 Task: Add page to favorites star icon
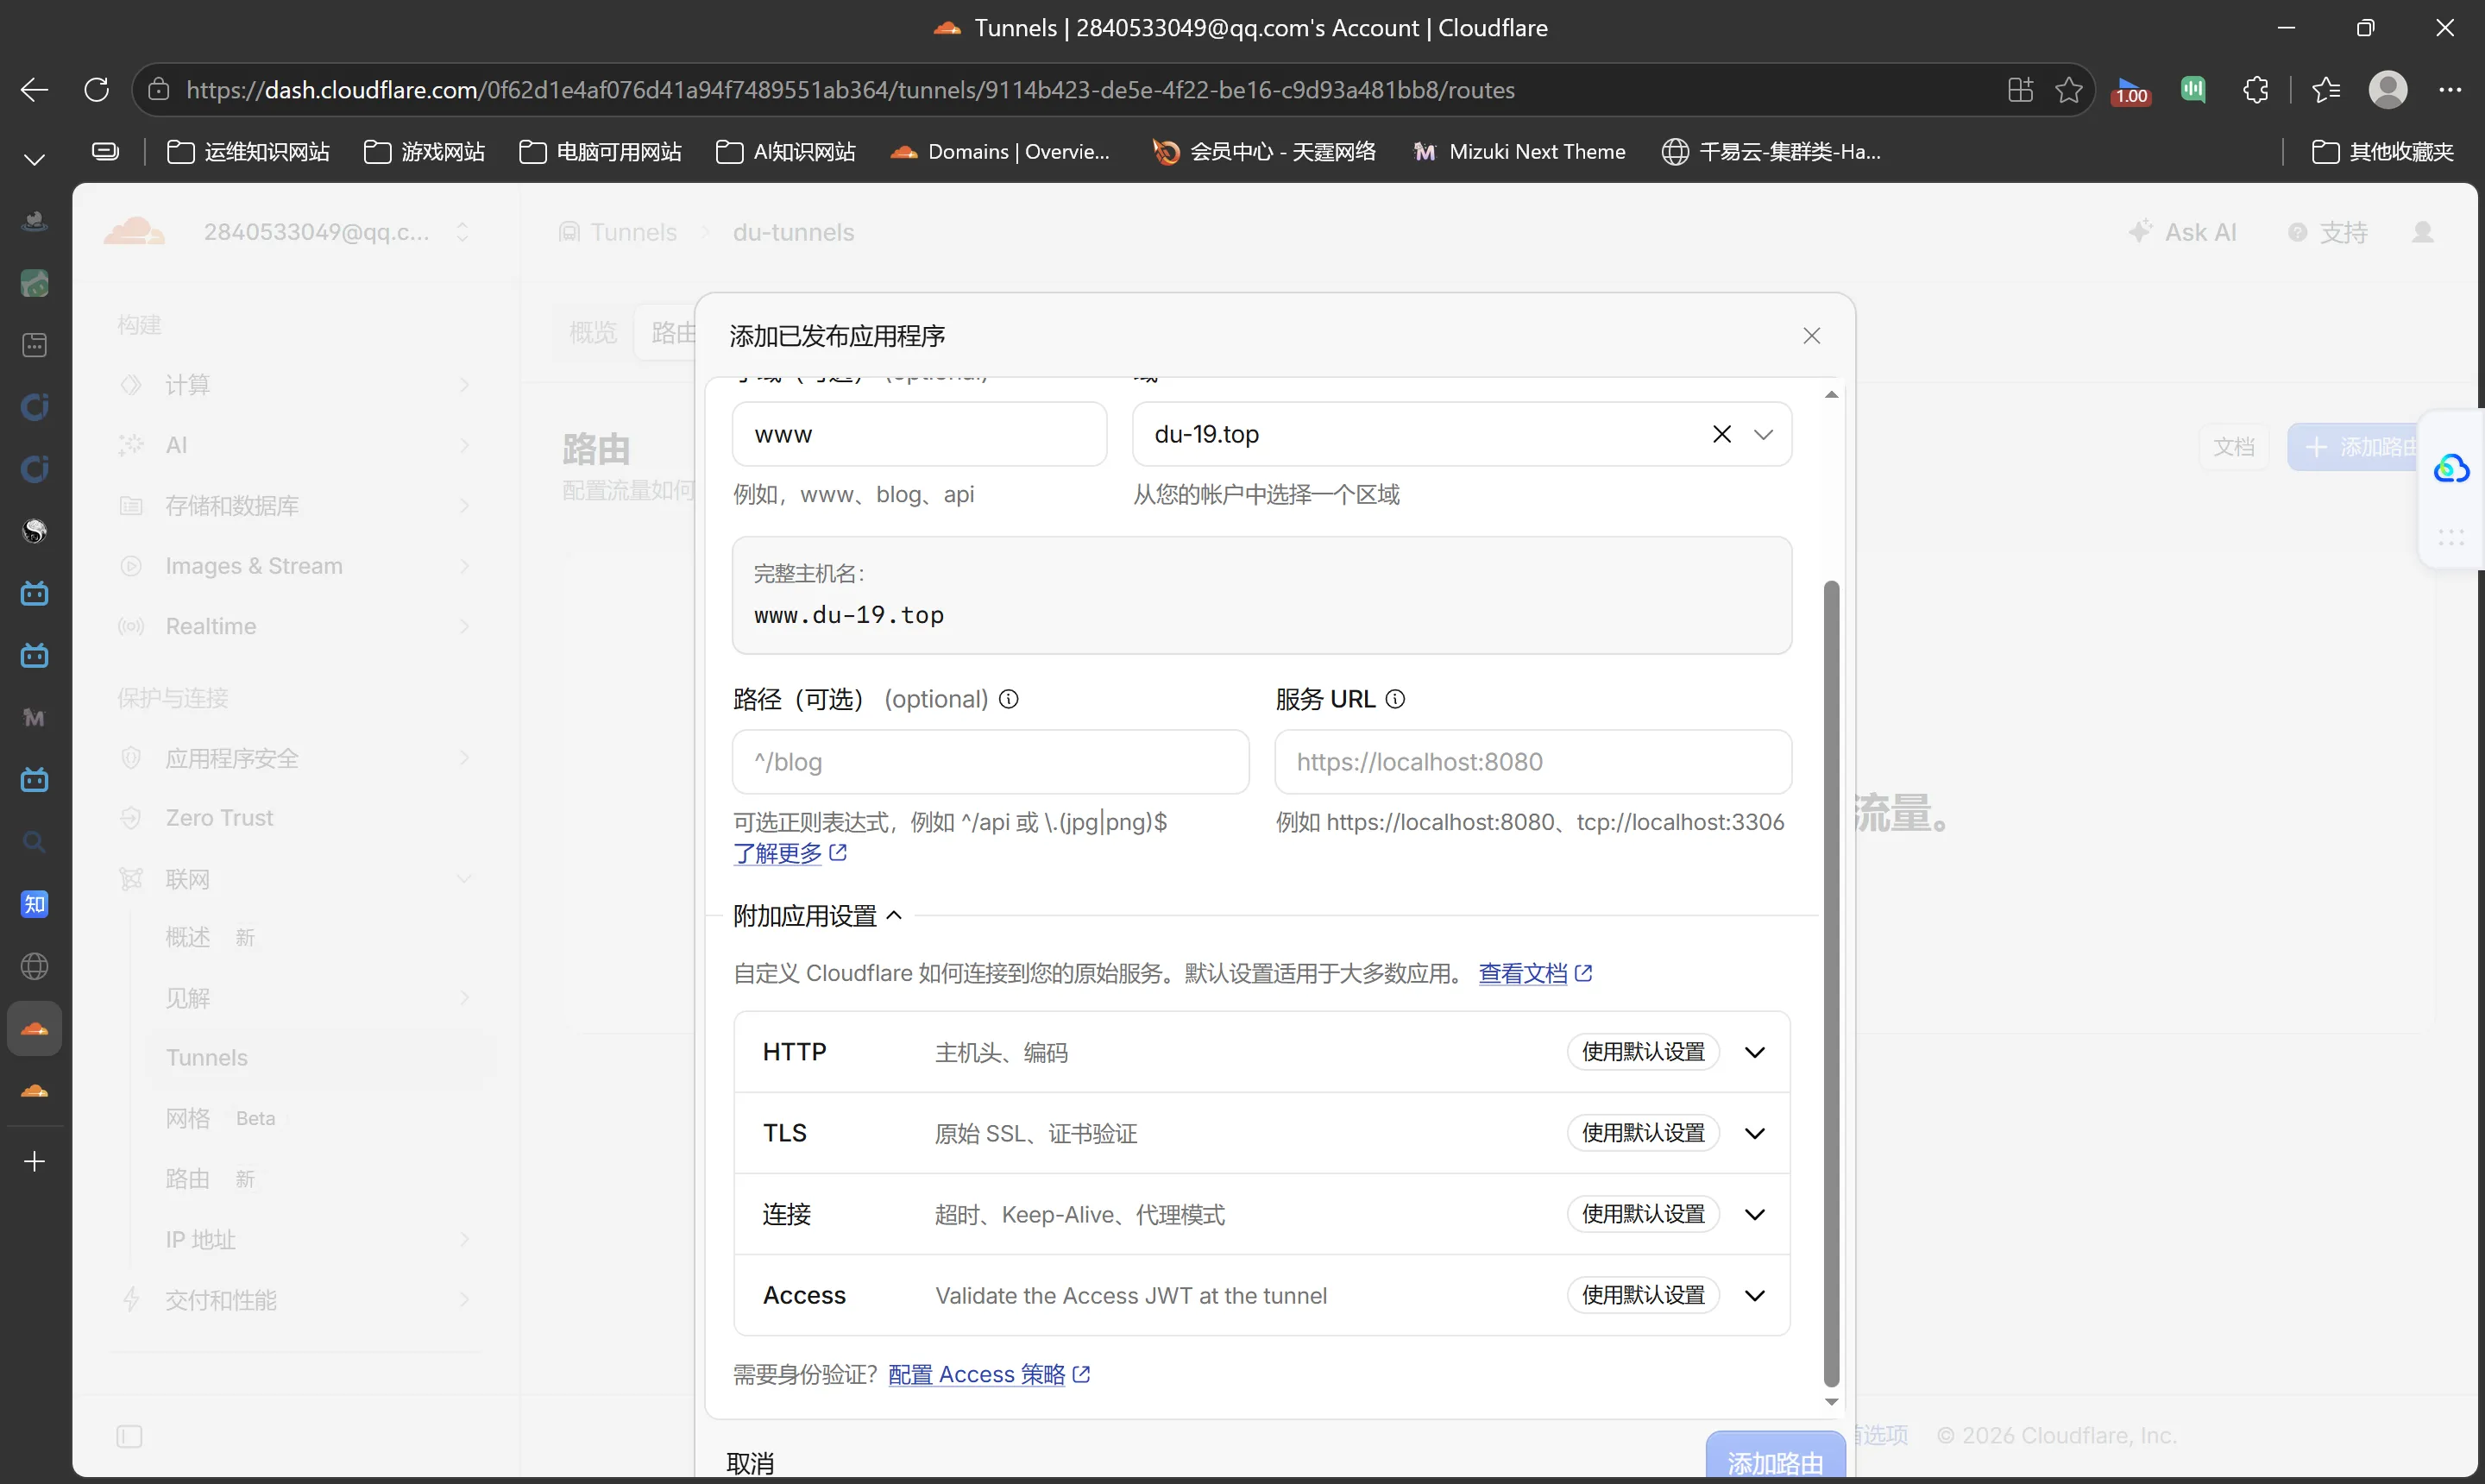[2069, 90]
